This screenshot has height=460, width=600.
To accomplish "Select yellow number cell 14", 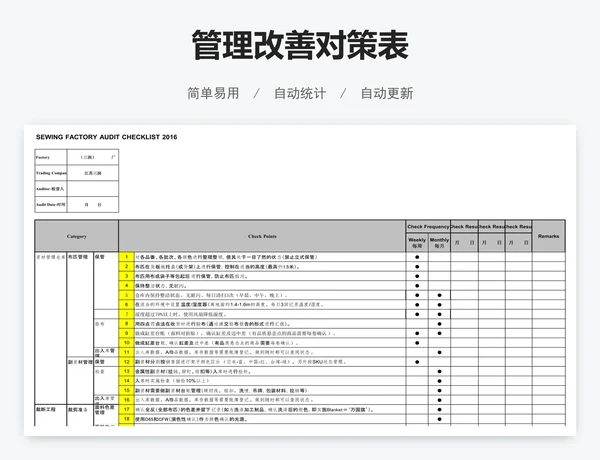I will tap(127, 381).
